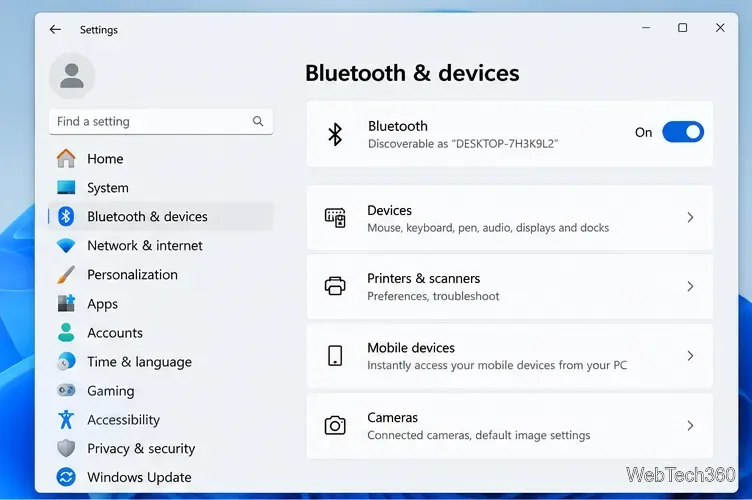
Task: Click the 'Settings' window title
Action: pyautogui.click(x=99, y=30)
